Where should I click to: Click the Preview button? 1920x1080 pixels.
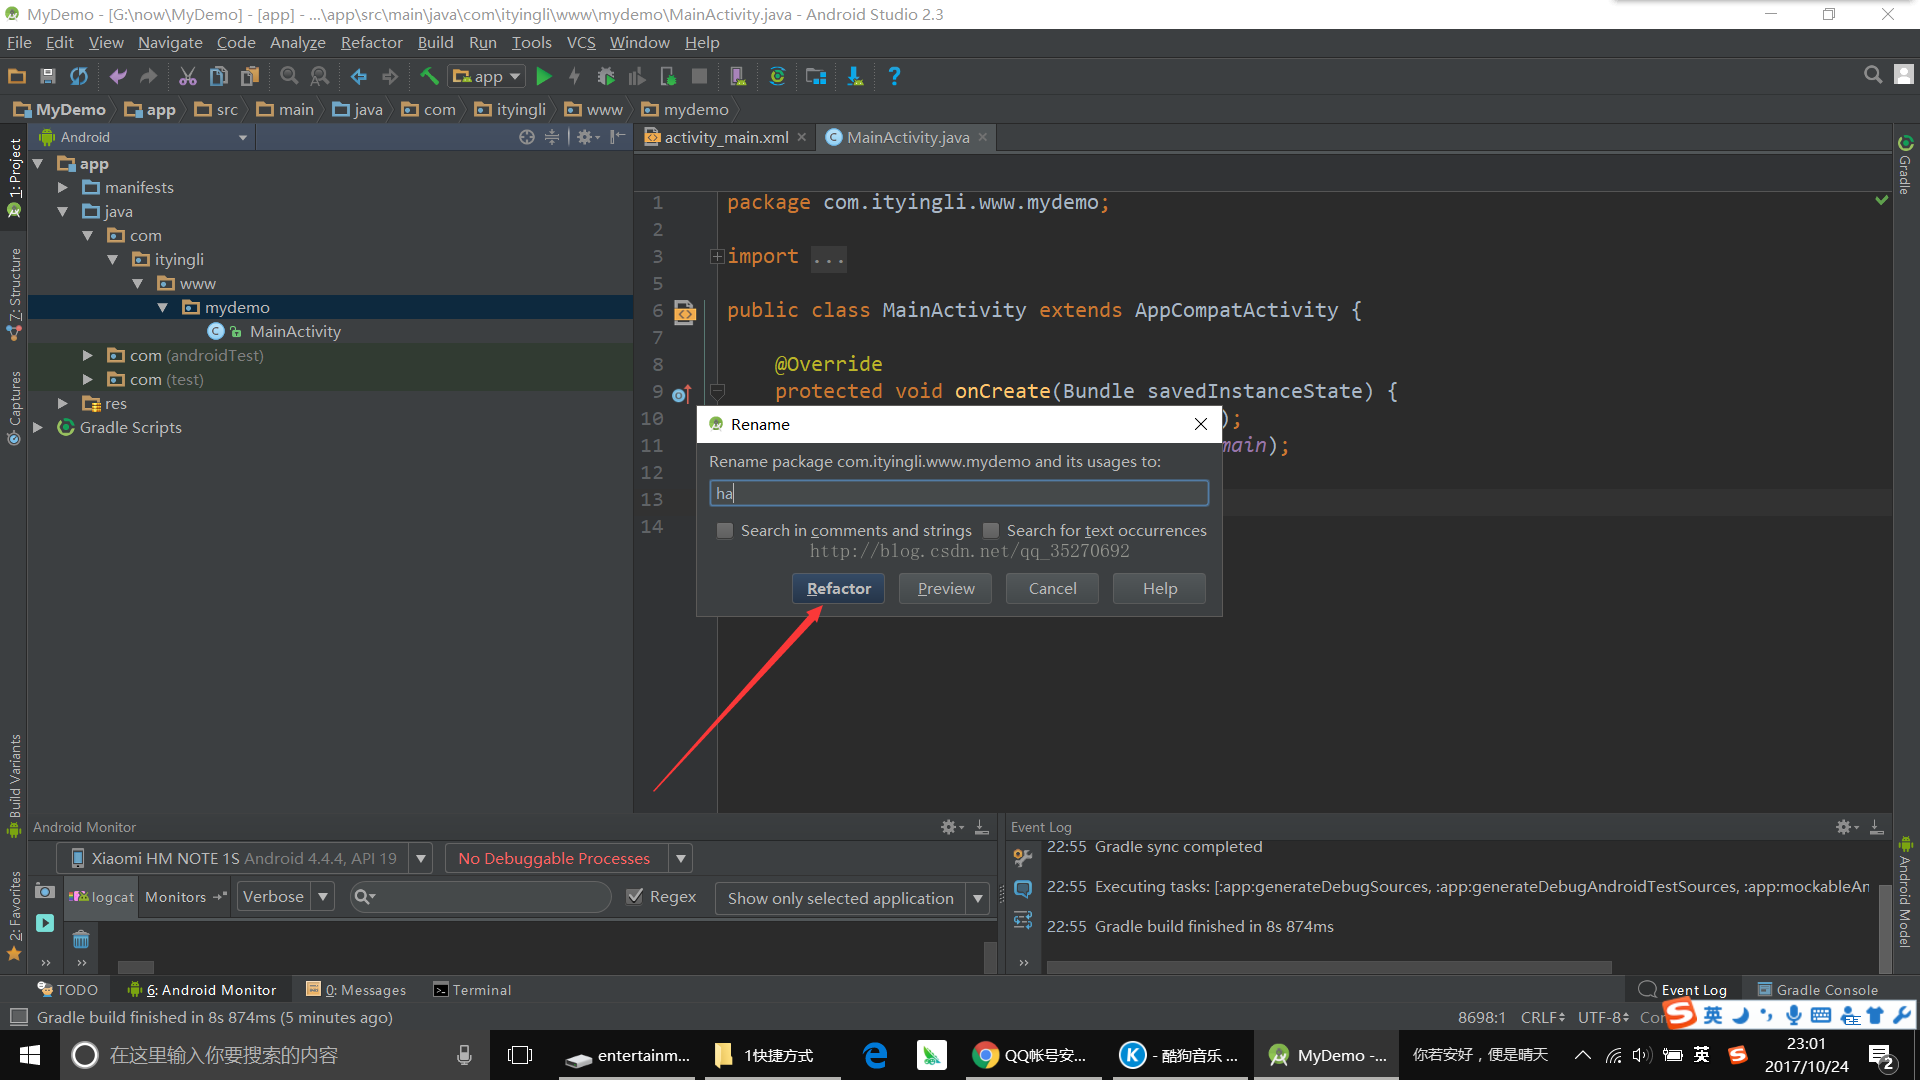945,588
